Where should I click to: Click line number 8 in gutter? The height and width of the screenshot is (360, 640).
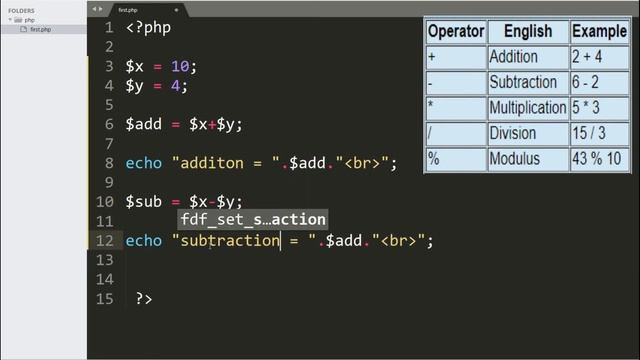pyautogui.click(x=109, y=163)
